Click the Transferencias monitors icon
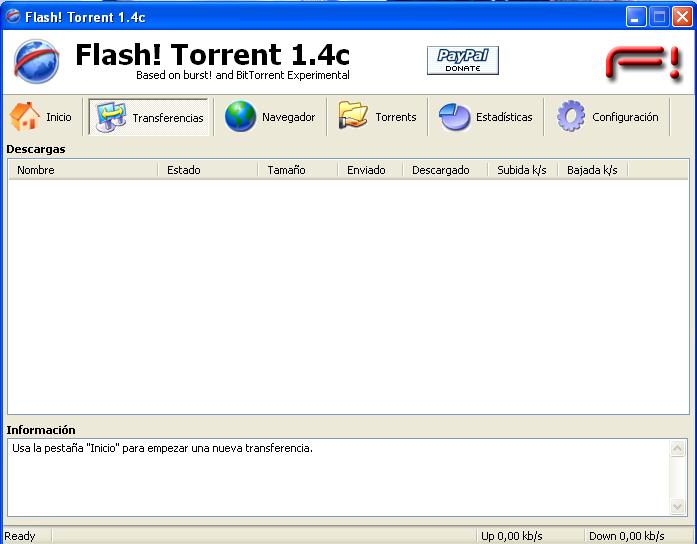The image size is (697, 544). tap(111, 117)
